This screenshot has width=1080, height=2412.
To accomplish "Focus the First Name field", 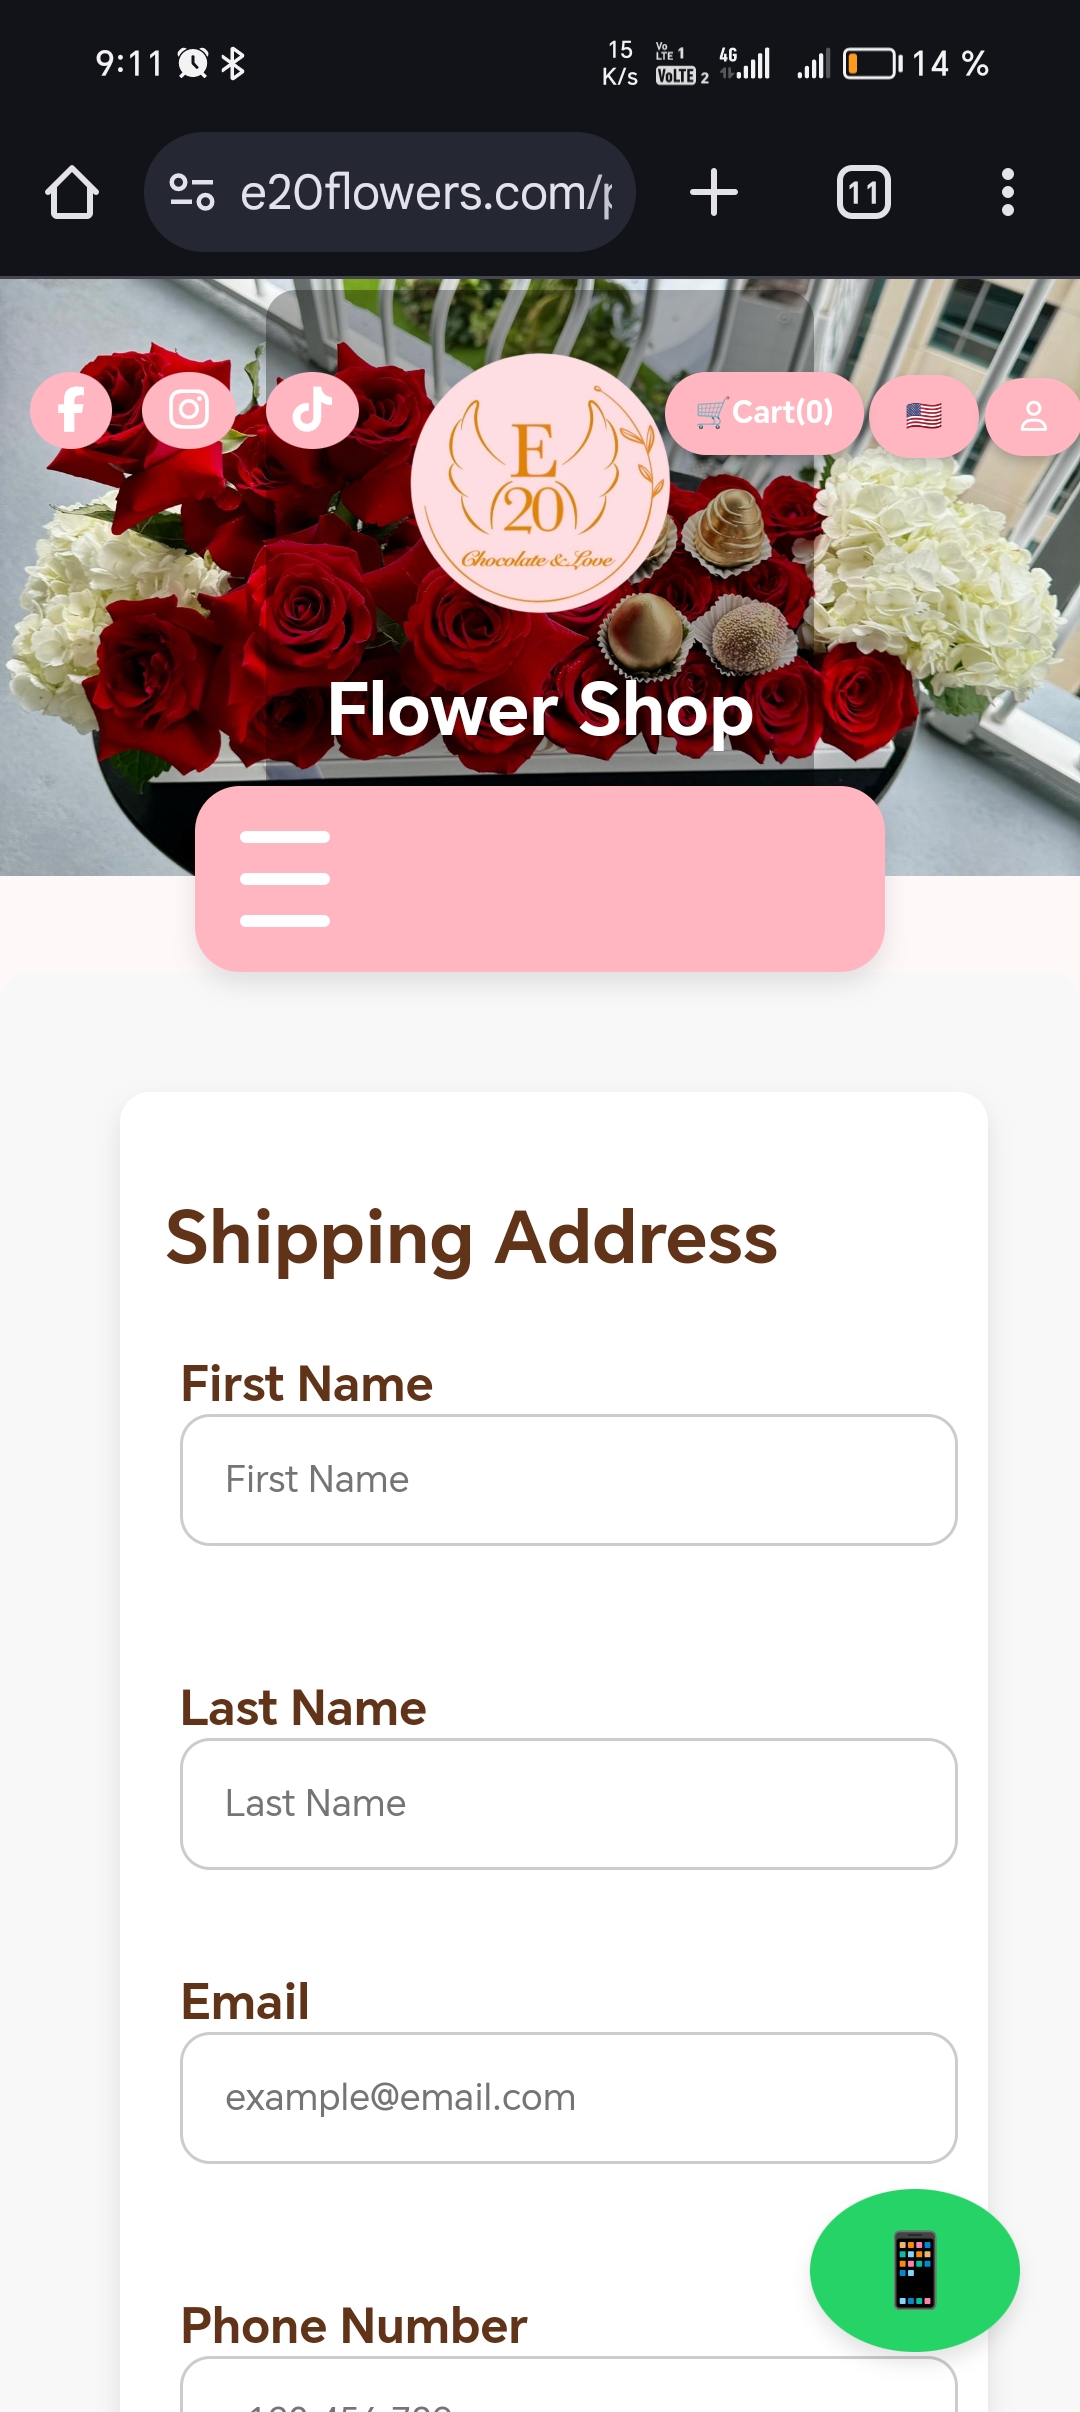I will click(x=568, y=1479).
